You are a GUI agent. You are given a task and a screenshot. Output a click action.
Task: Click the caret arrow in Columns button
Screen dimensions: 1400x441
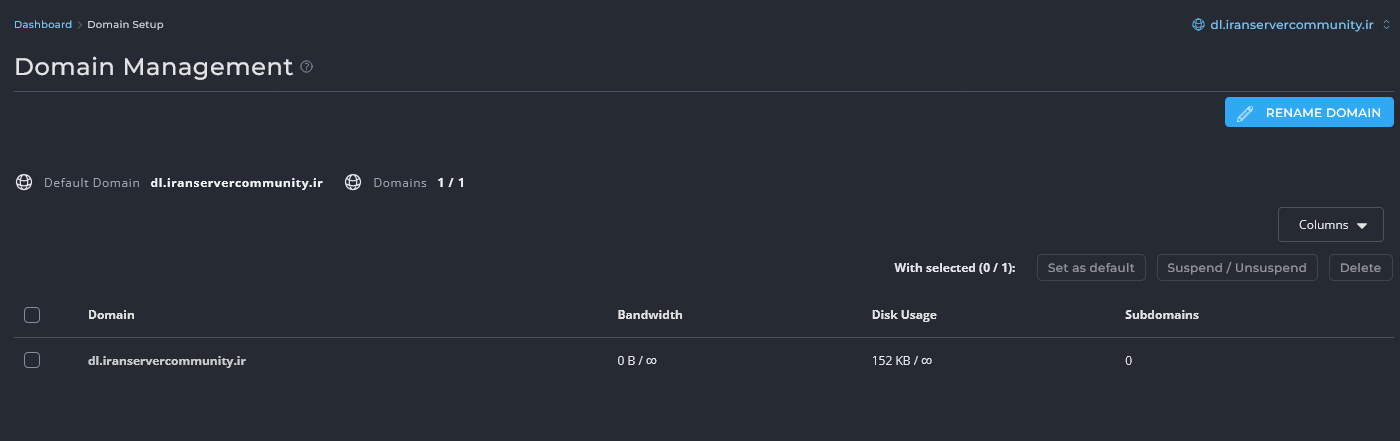click(x=1362, y=226)
